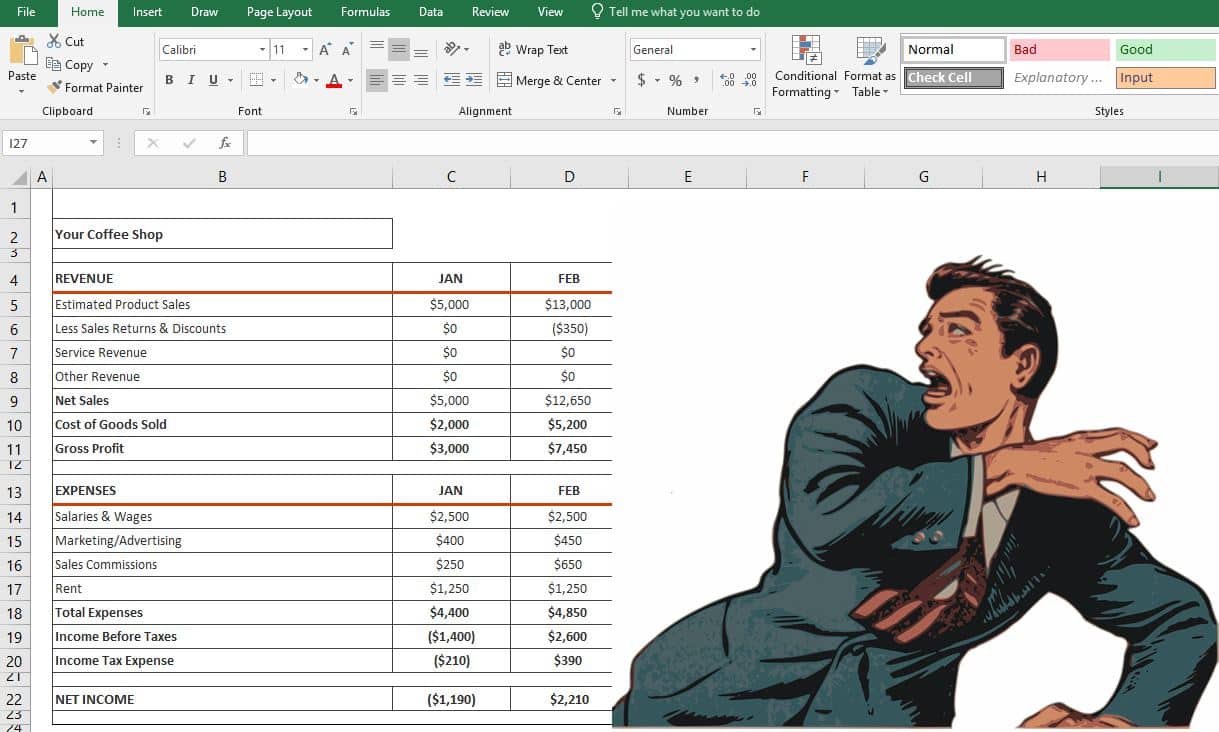This screenshot has height=732, width=1219.
Task: Click the Paste clipboard icon
Action: tap(22, 51)
